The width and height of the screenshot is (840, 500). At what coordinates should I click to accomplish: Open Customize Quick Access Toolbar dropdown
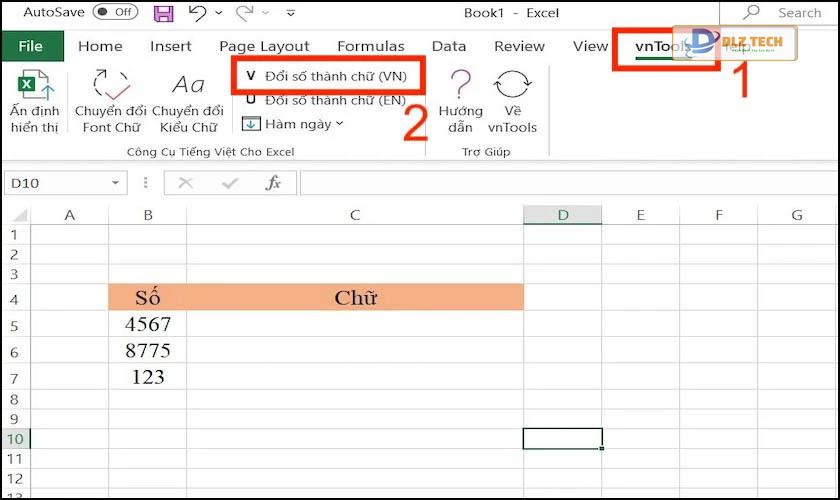point(290,13)
